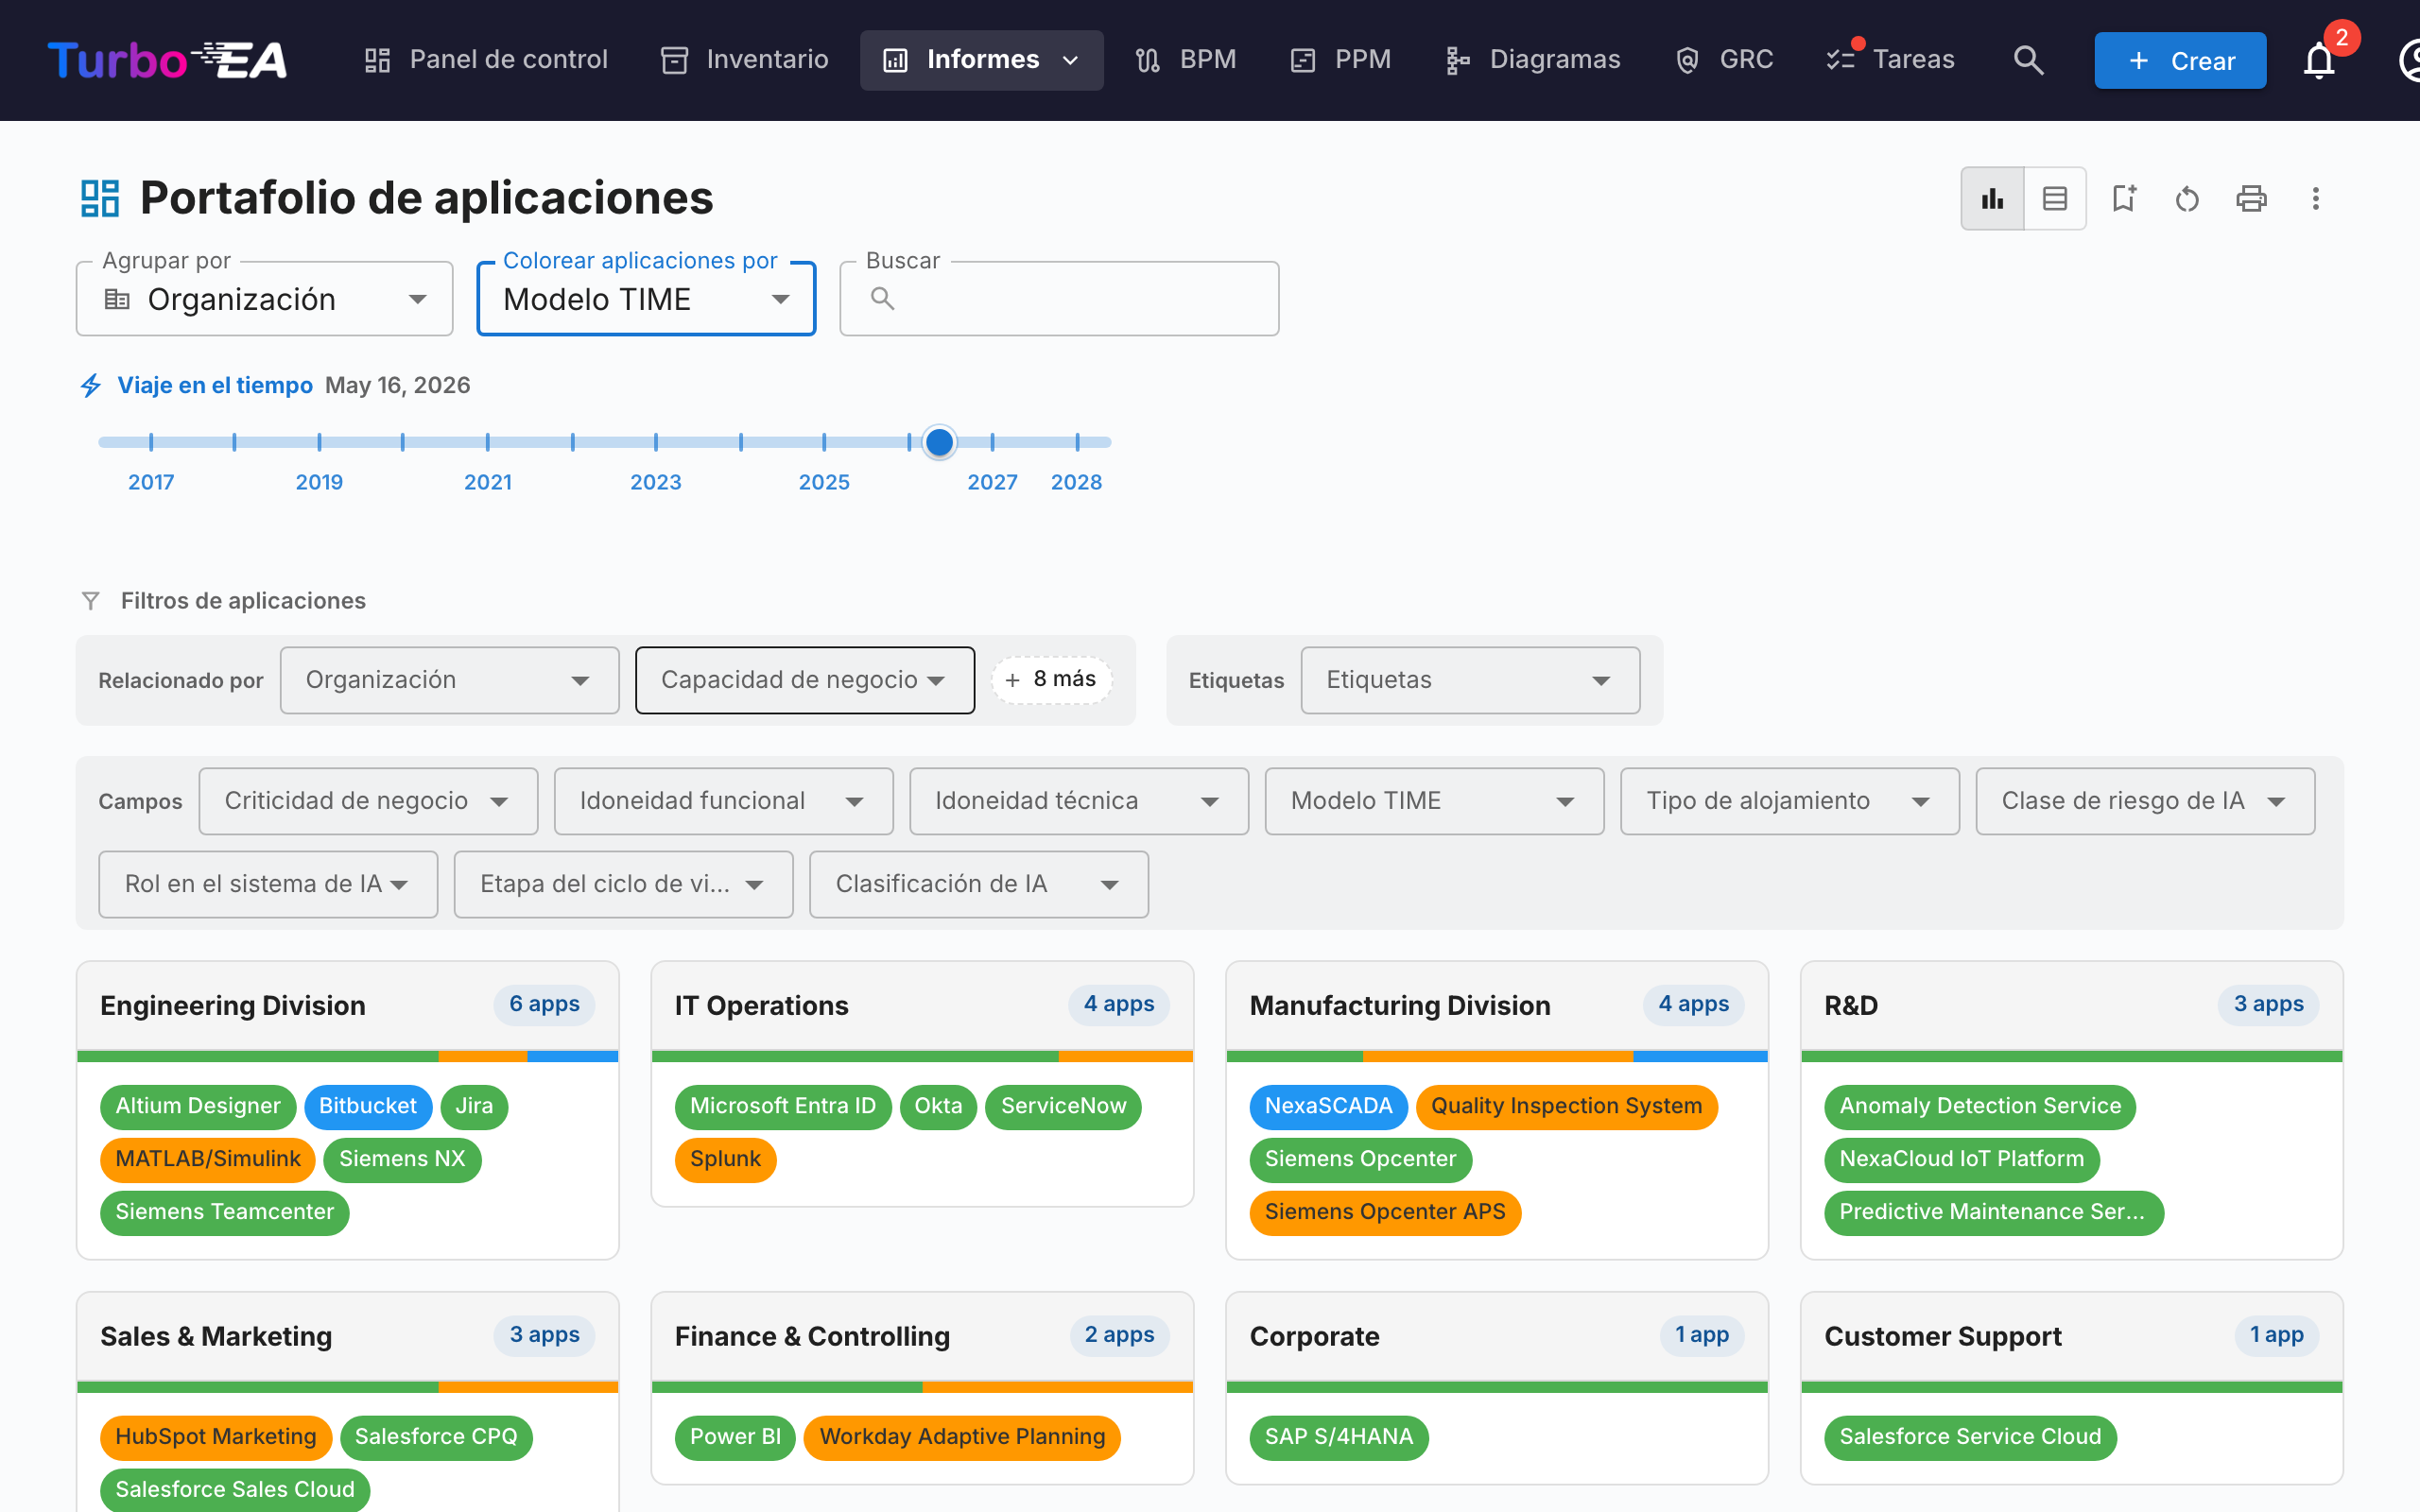
Task: Click the Bitbucket app chip
Action: click(x=368, y=1106)
